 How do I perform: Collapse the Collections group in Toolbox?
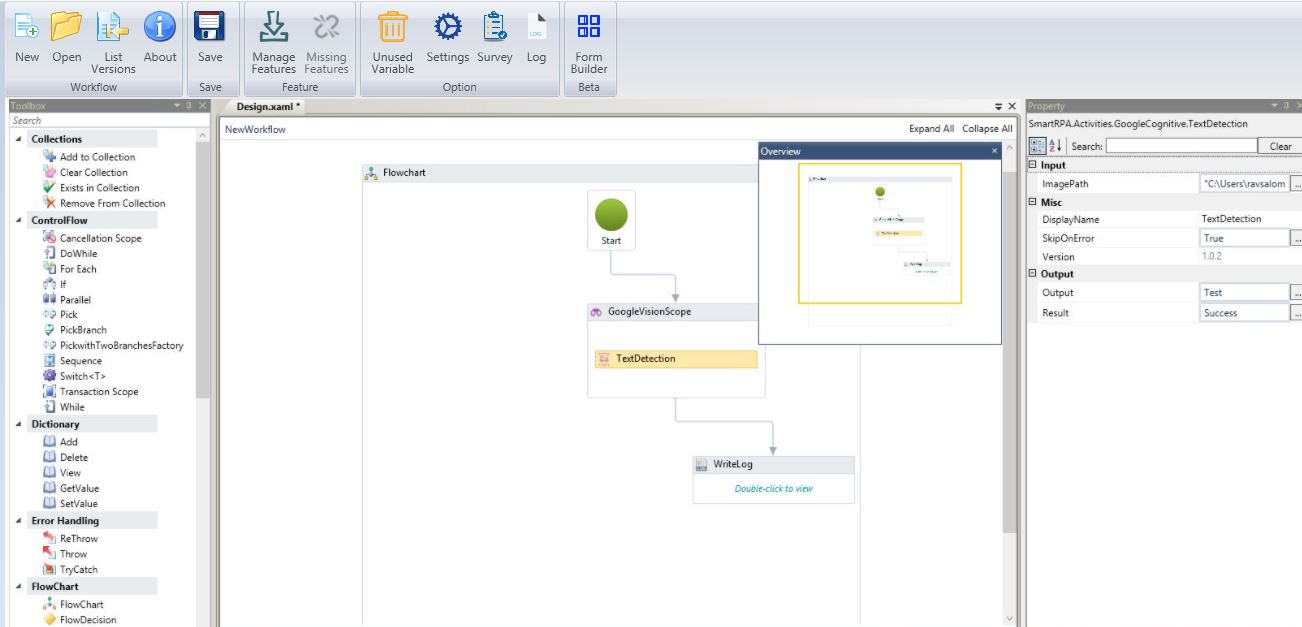(19, 139)
